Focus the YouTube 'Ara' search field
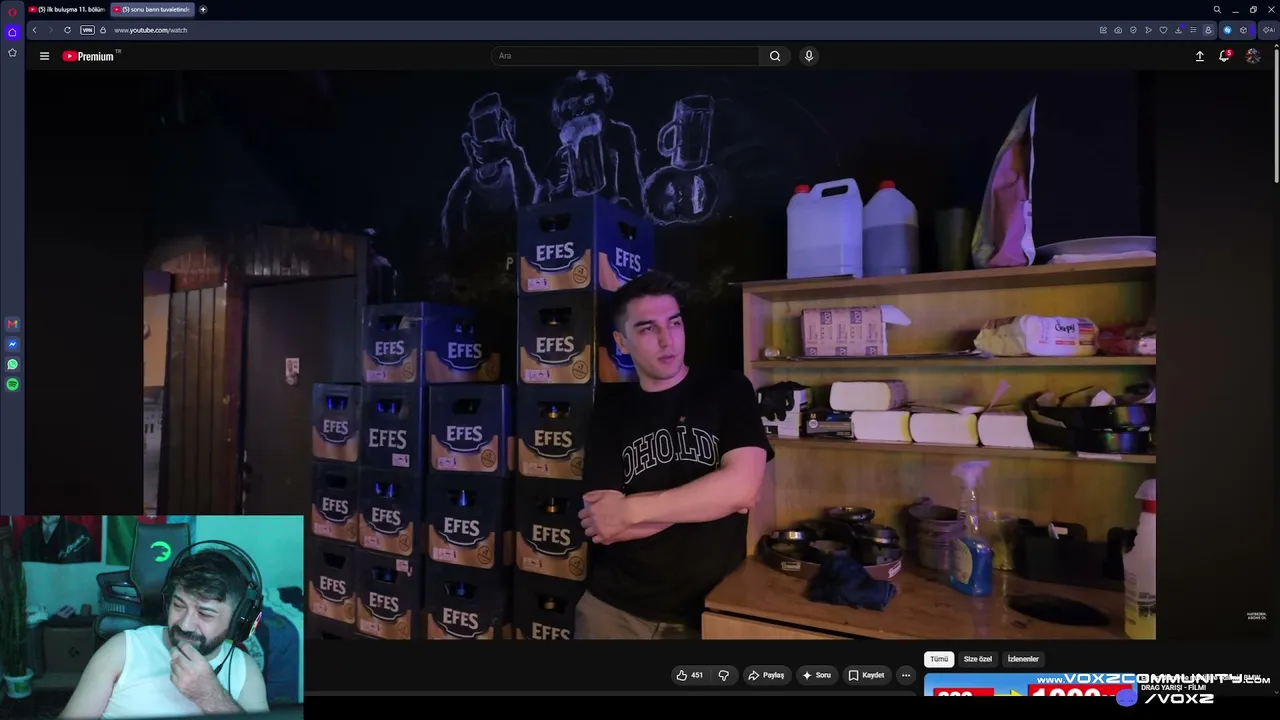Viewport: 1280px width, 720px height. (x=625, y=56)
